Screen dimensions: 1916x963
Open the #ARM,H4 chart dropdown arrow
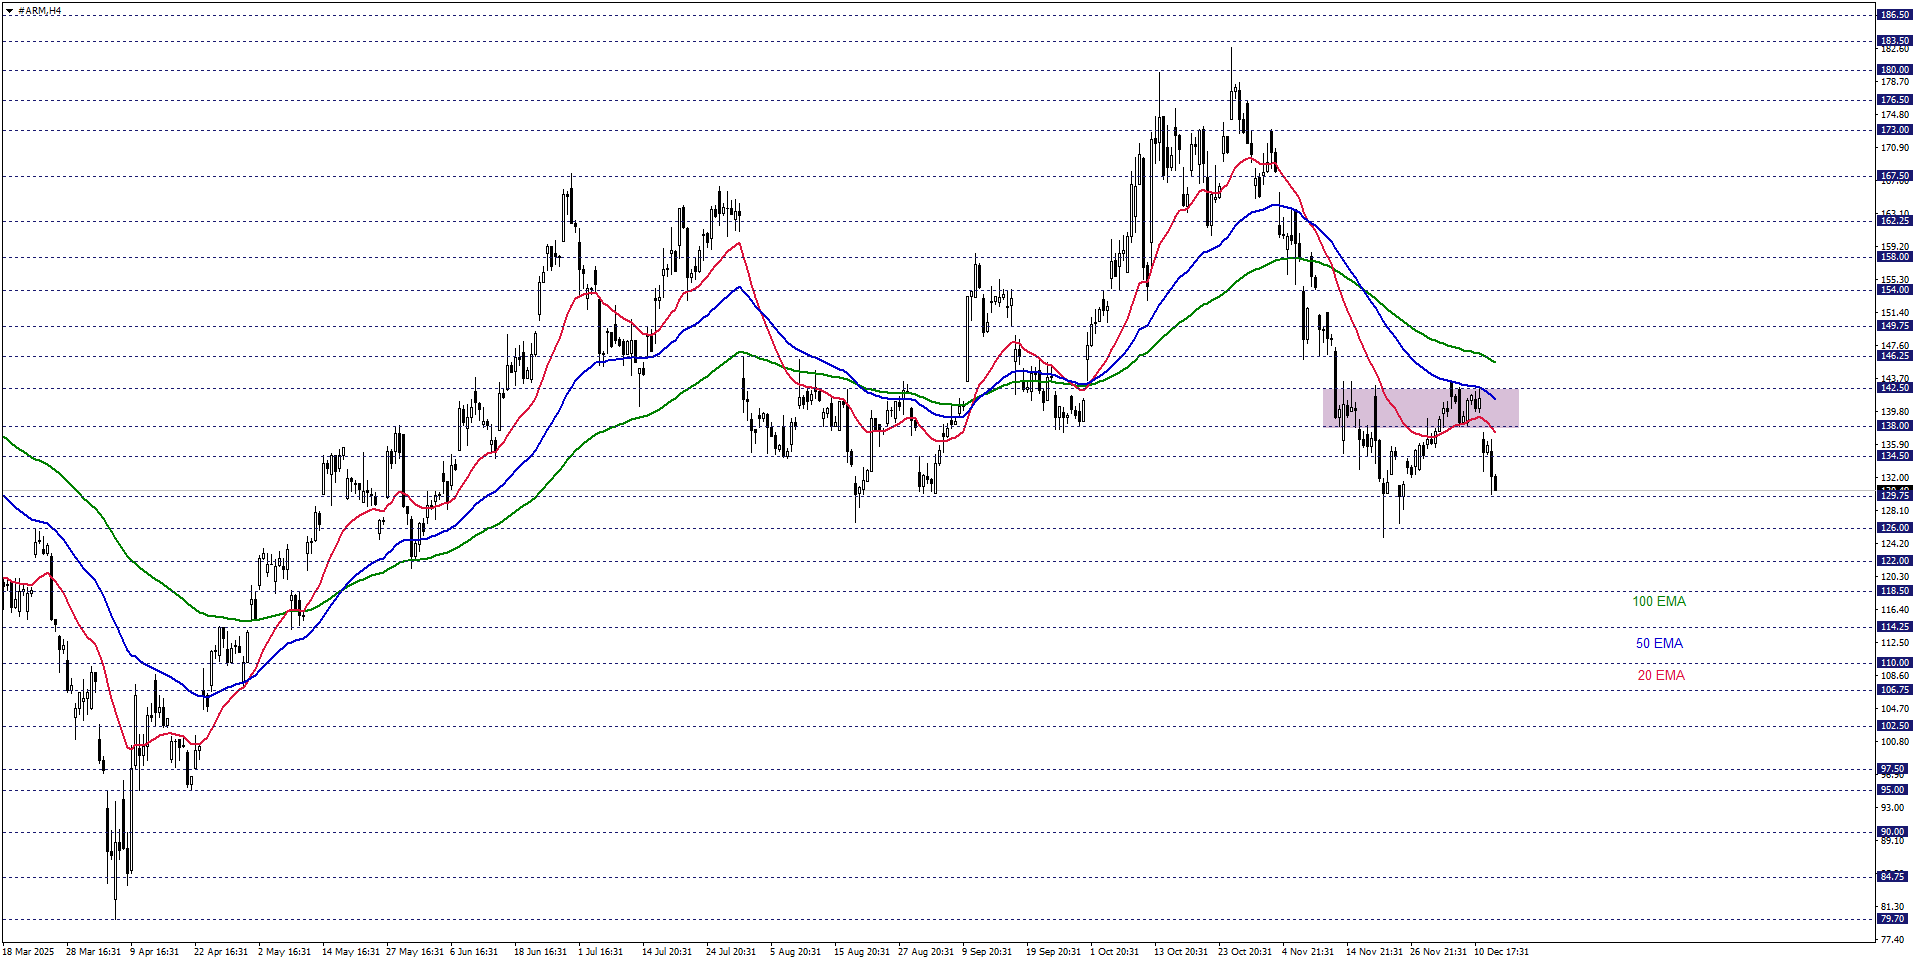[x=9, y=11]
